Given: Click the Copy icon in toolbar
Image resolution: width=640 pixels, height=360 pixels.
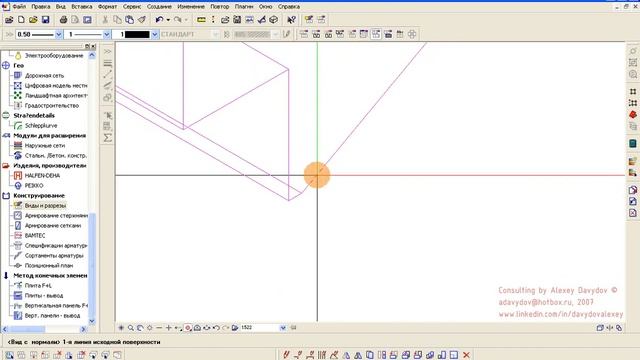Looking at the screenshot, I should click(117, 20).
